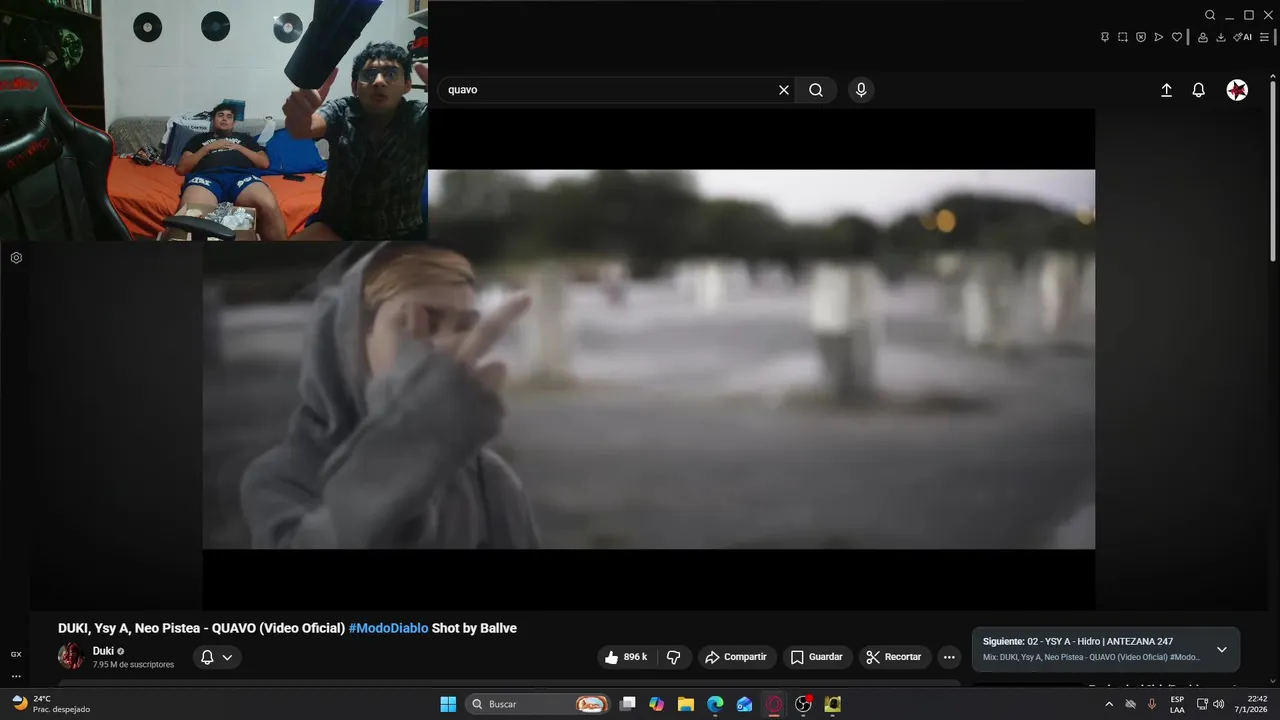Open the Easy Setup sliders icon

pyautogui.click(x=1265, y=37)
